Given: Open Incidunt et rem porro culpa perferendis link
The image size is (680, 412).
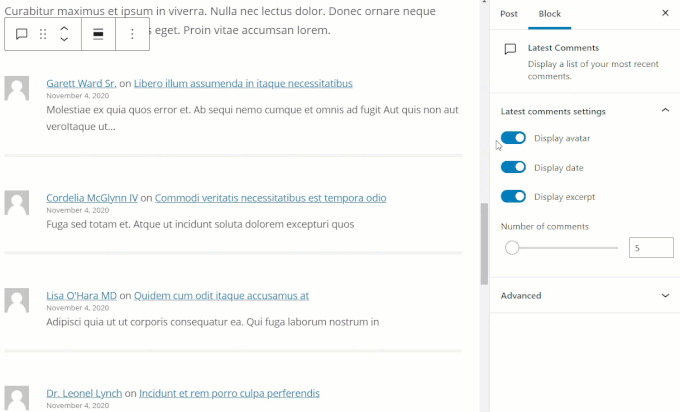Looking at the screenshot, I should click(229, 393).
